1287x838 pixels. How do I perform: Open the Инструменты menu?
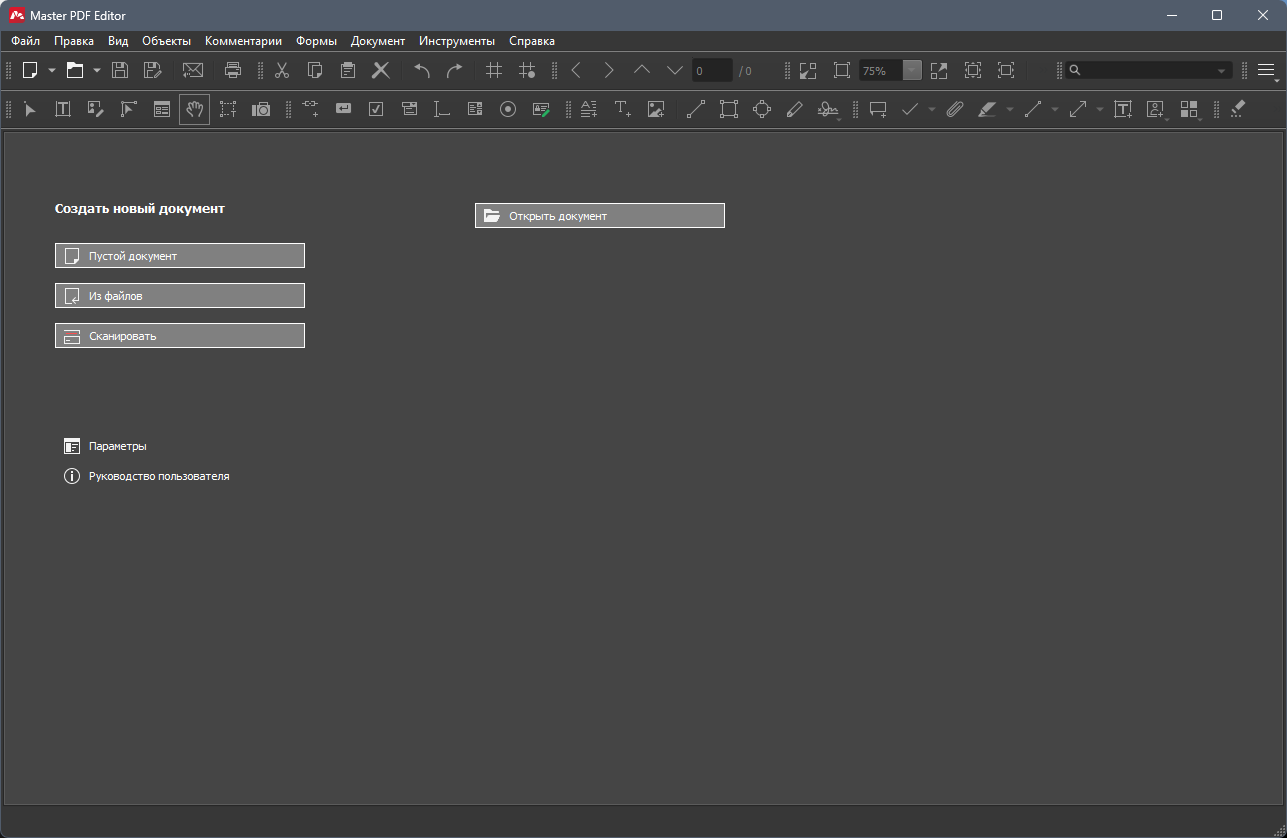(456, 41)
